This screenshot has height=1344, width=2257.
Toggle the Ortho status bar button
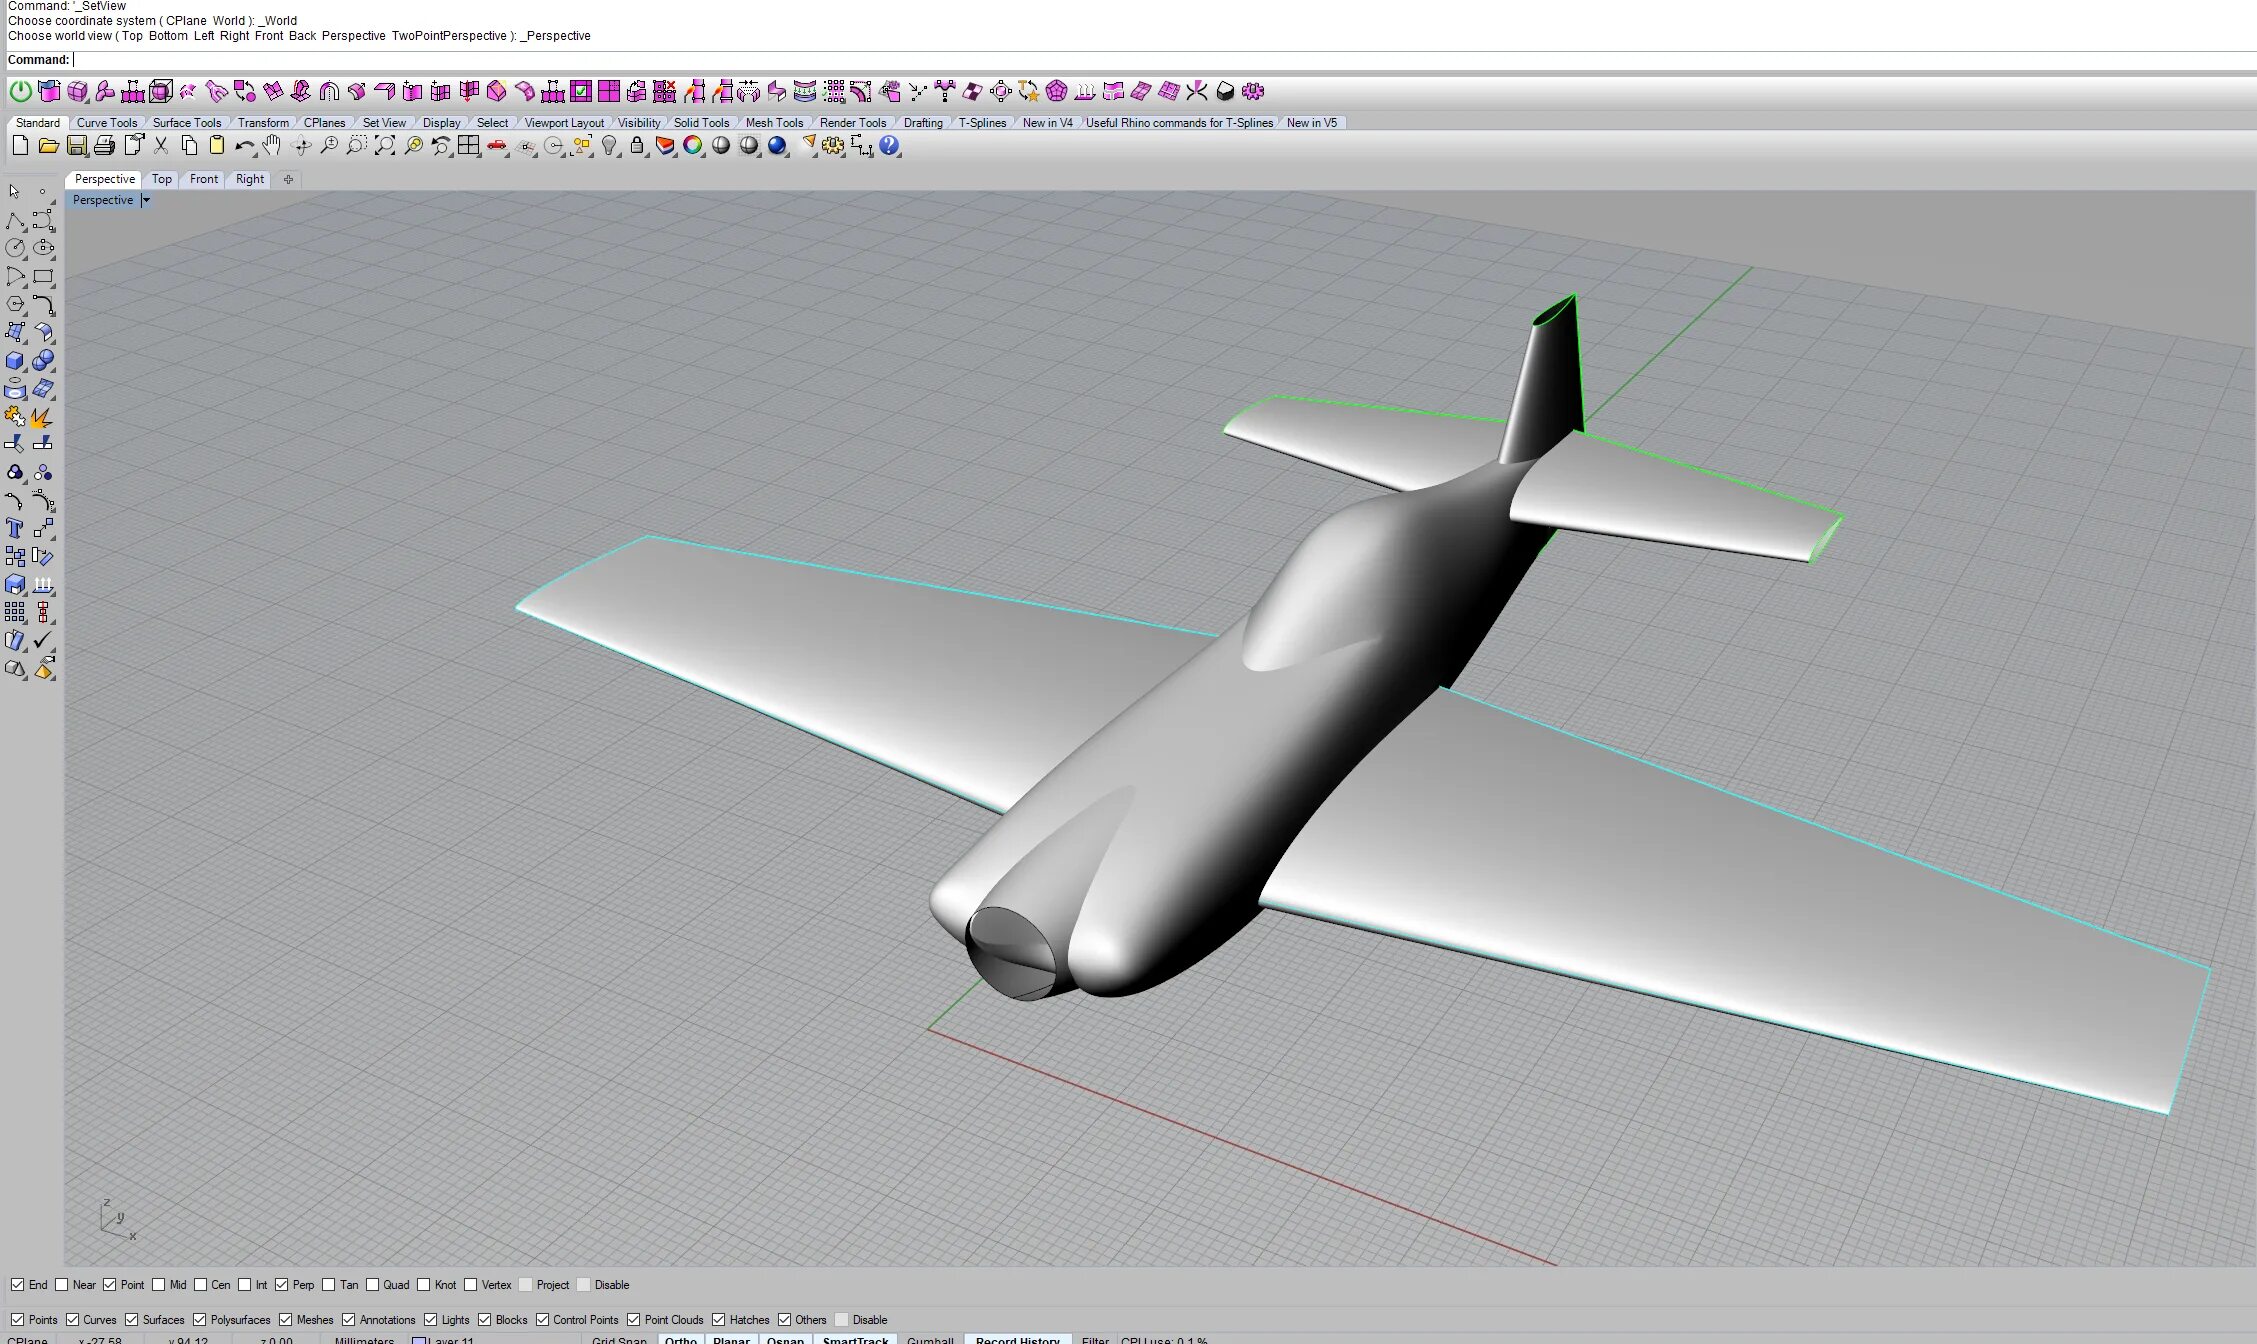click(x=681, y=1339)
